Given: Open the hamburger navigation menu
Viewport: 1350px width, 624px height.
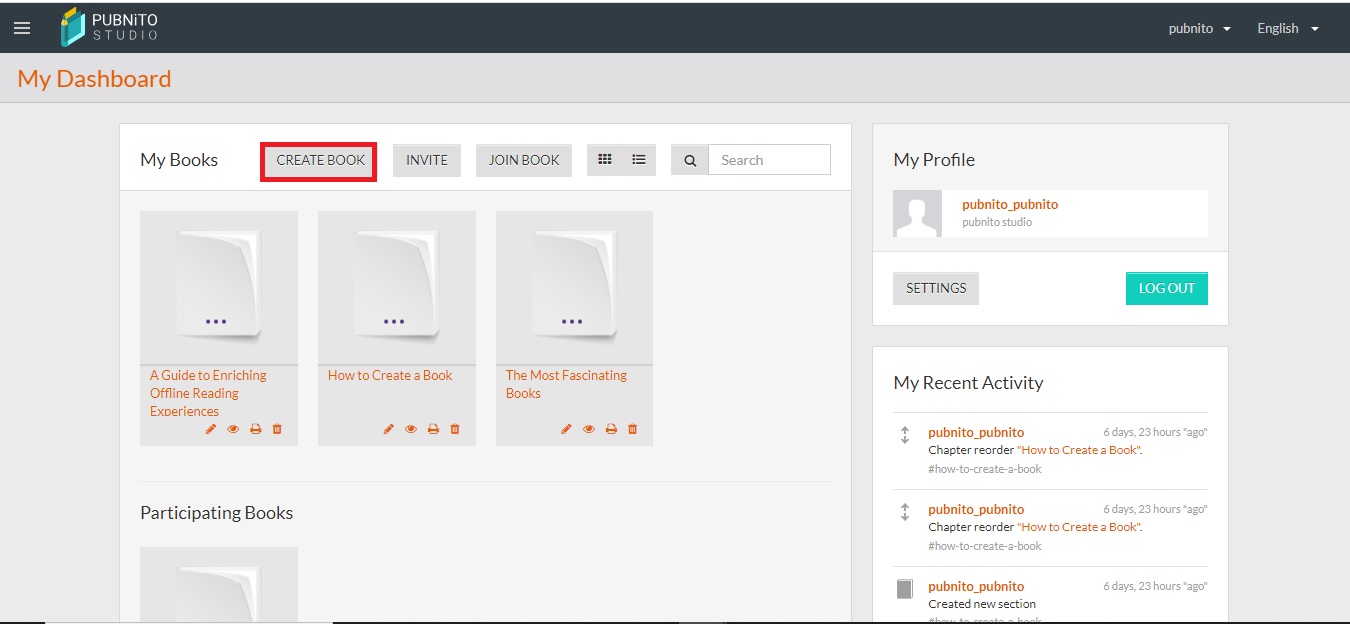Looking at the screenshot, I should pos(22,28).
